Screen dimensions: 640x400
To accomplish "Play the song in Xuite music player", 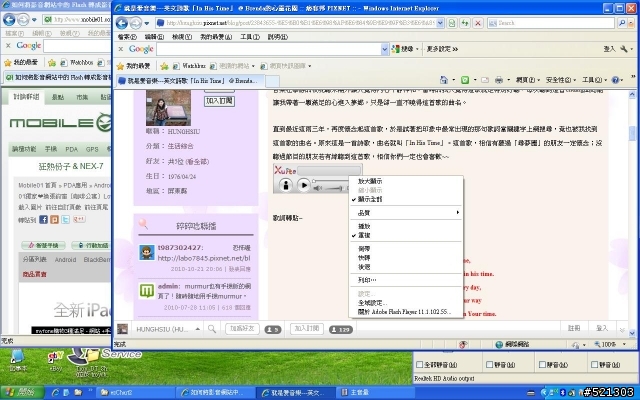I will tap(303, 185).
